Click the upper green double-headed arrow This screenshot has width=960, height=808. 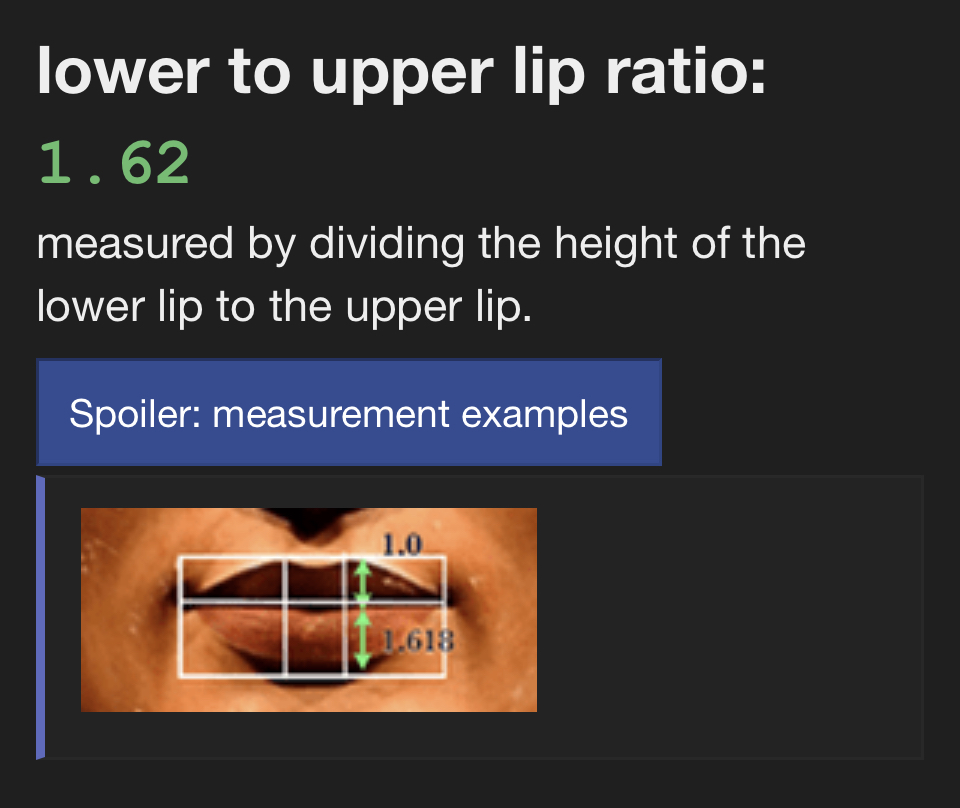[363, 580]
